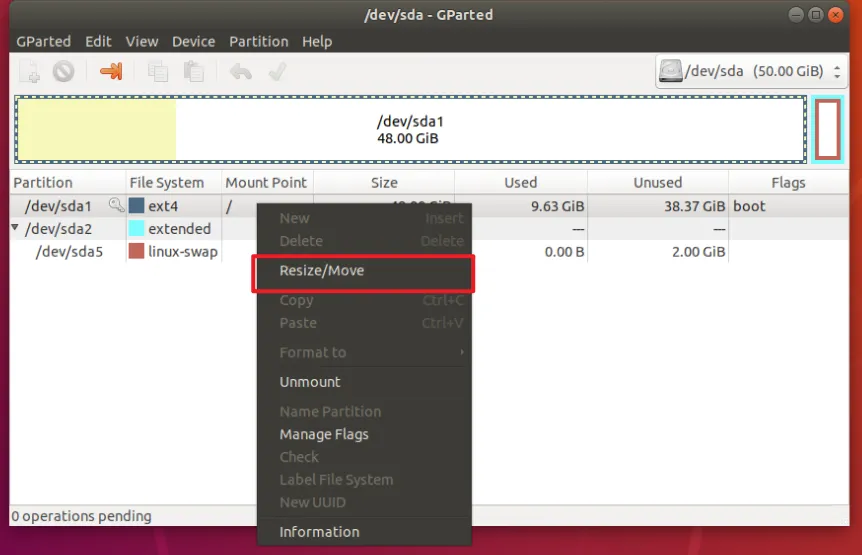Click the 2.00 GiB unused value
Screen dimensions: 862x555
click(x=699, y=252)
